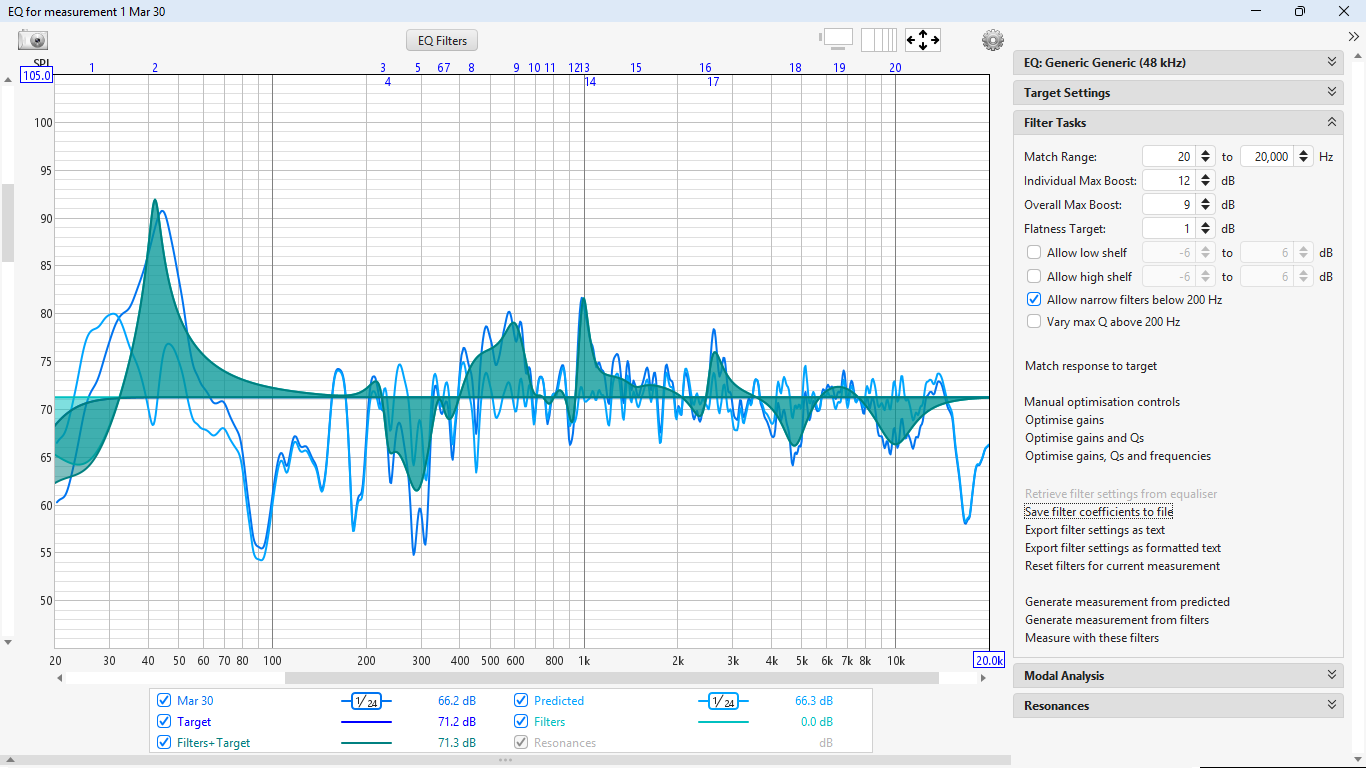Click the 20.0k frequency limit field
The width and height of the screenshot is (1366, 768).
[x=989, y=661]
